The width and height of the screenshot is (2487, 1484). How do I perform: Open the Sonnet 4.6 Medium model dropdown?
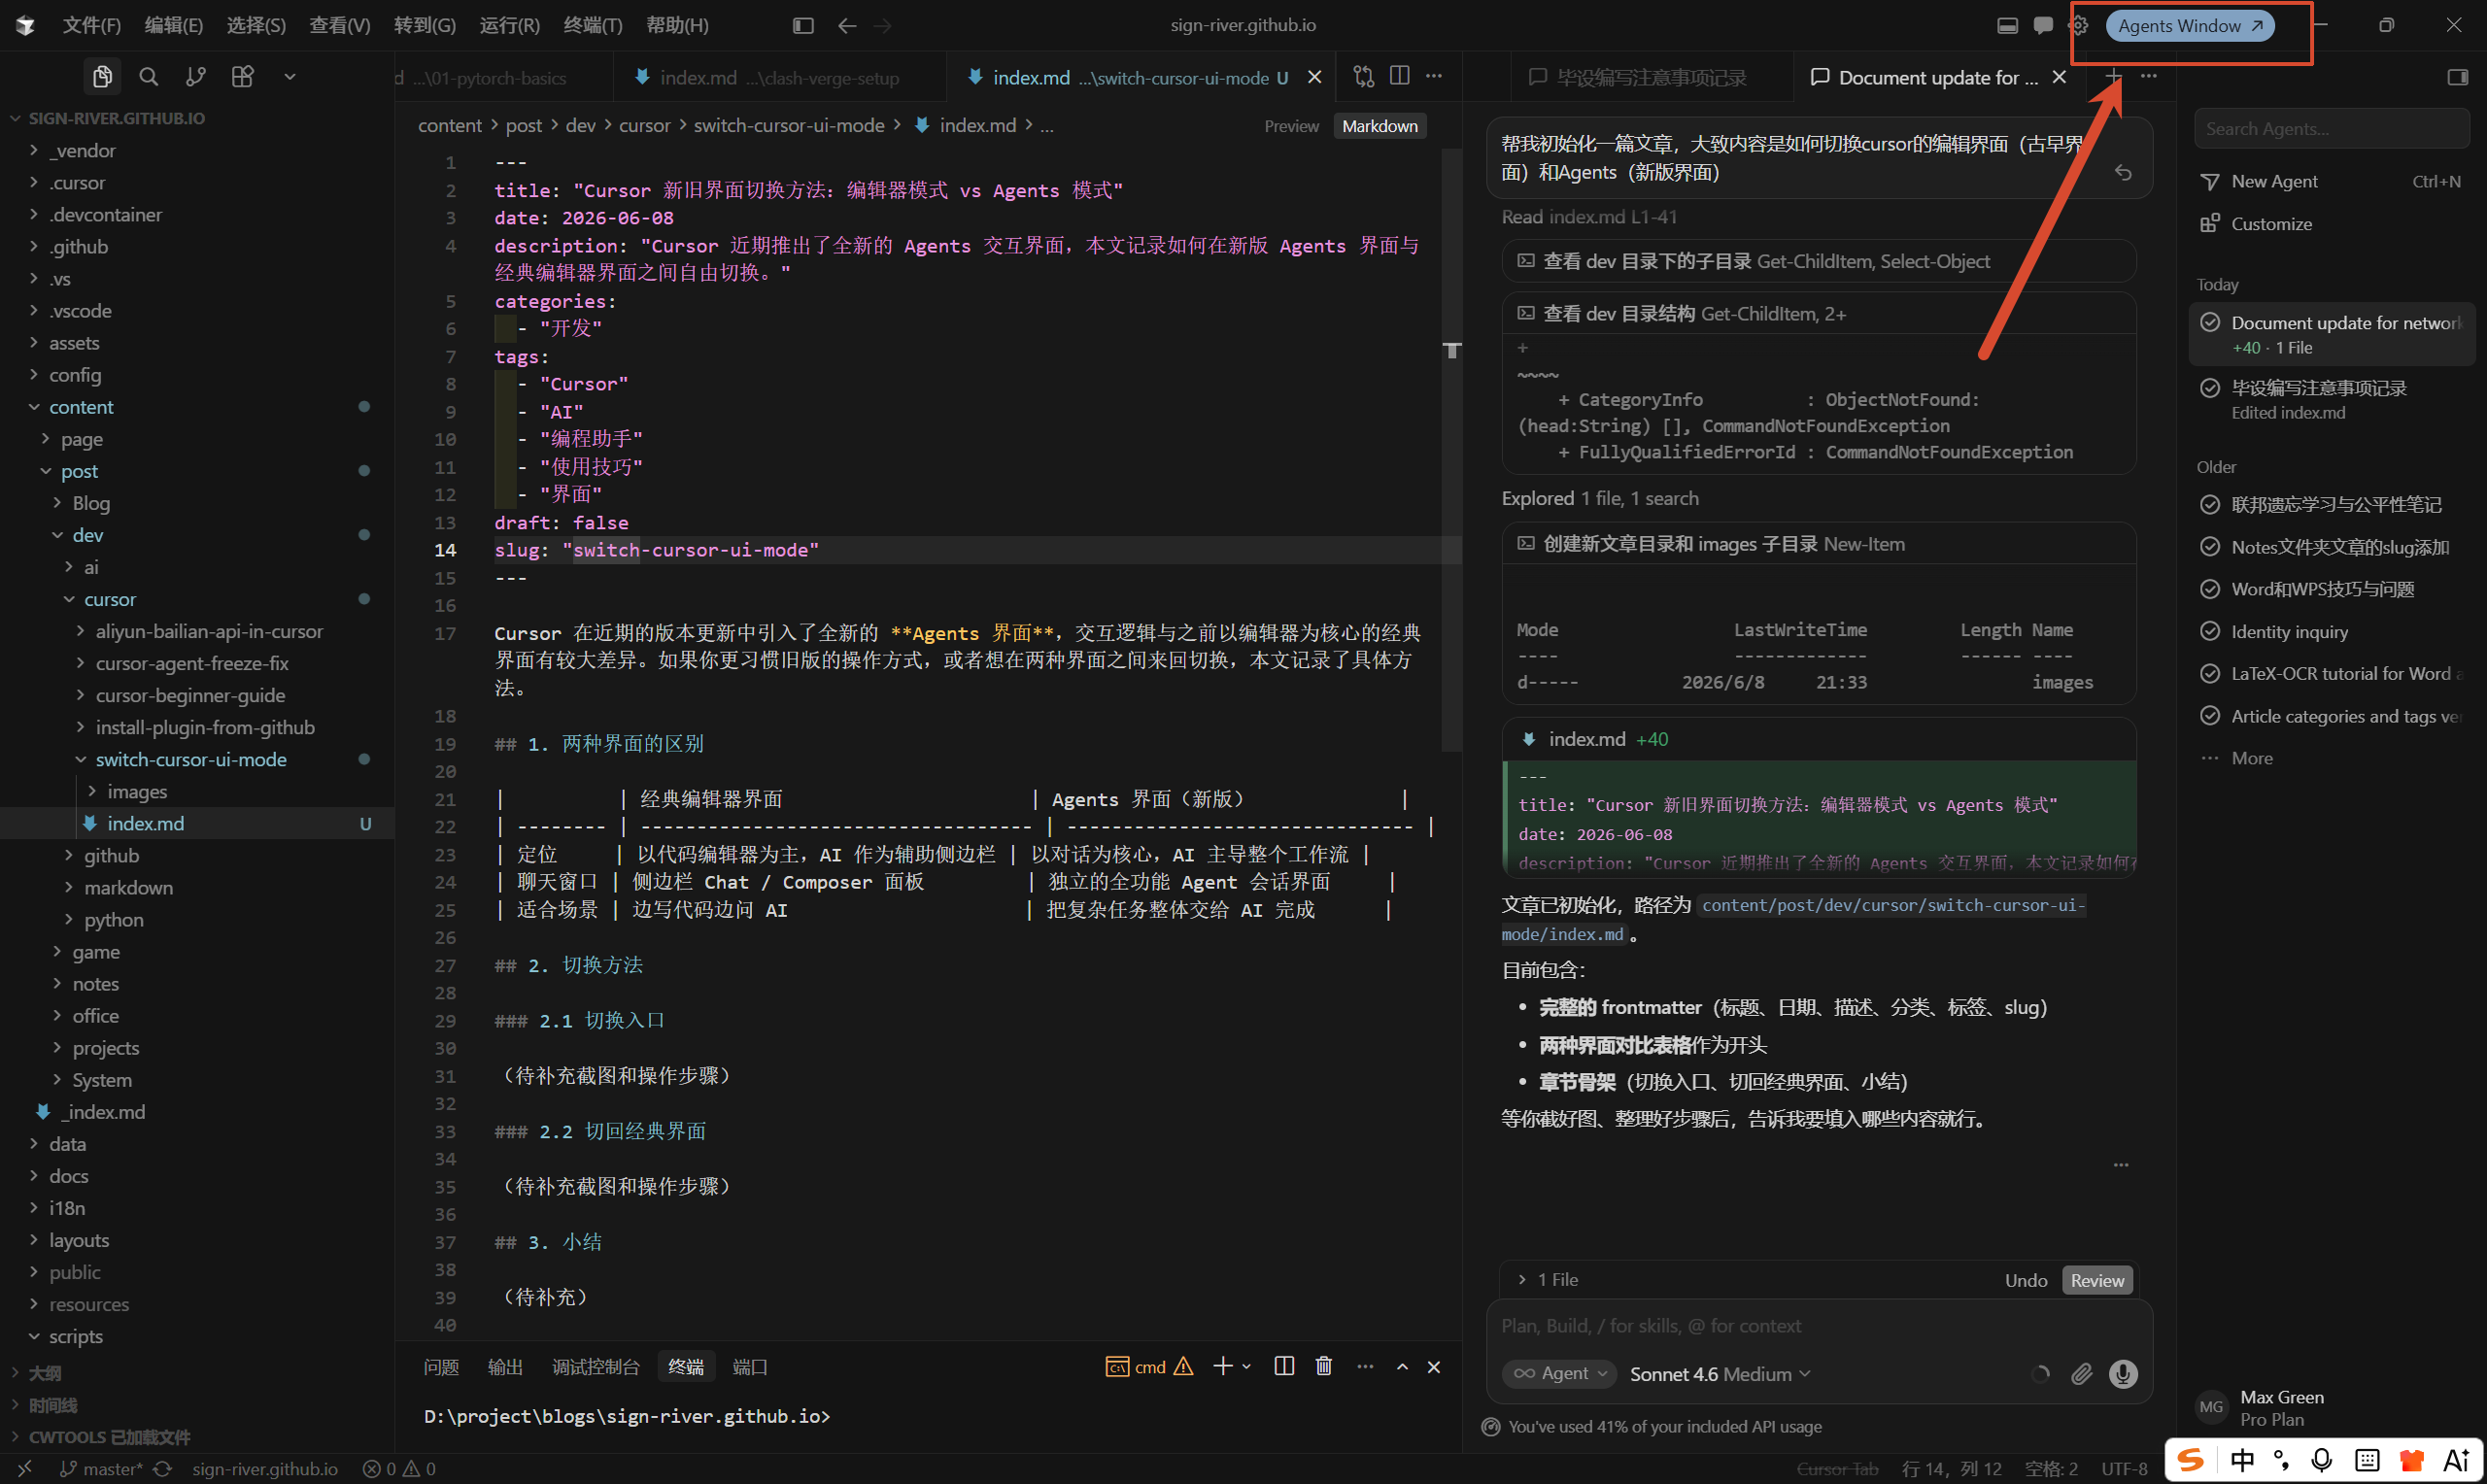[1720, 1375]
